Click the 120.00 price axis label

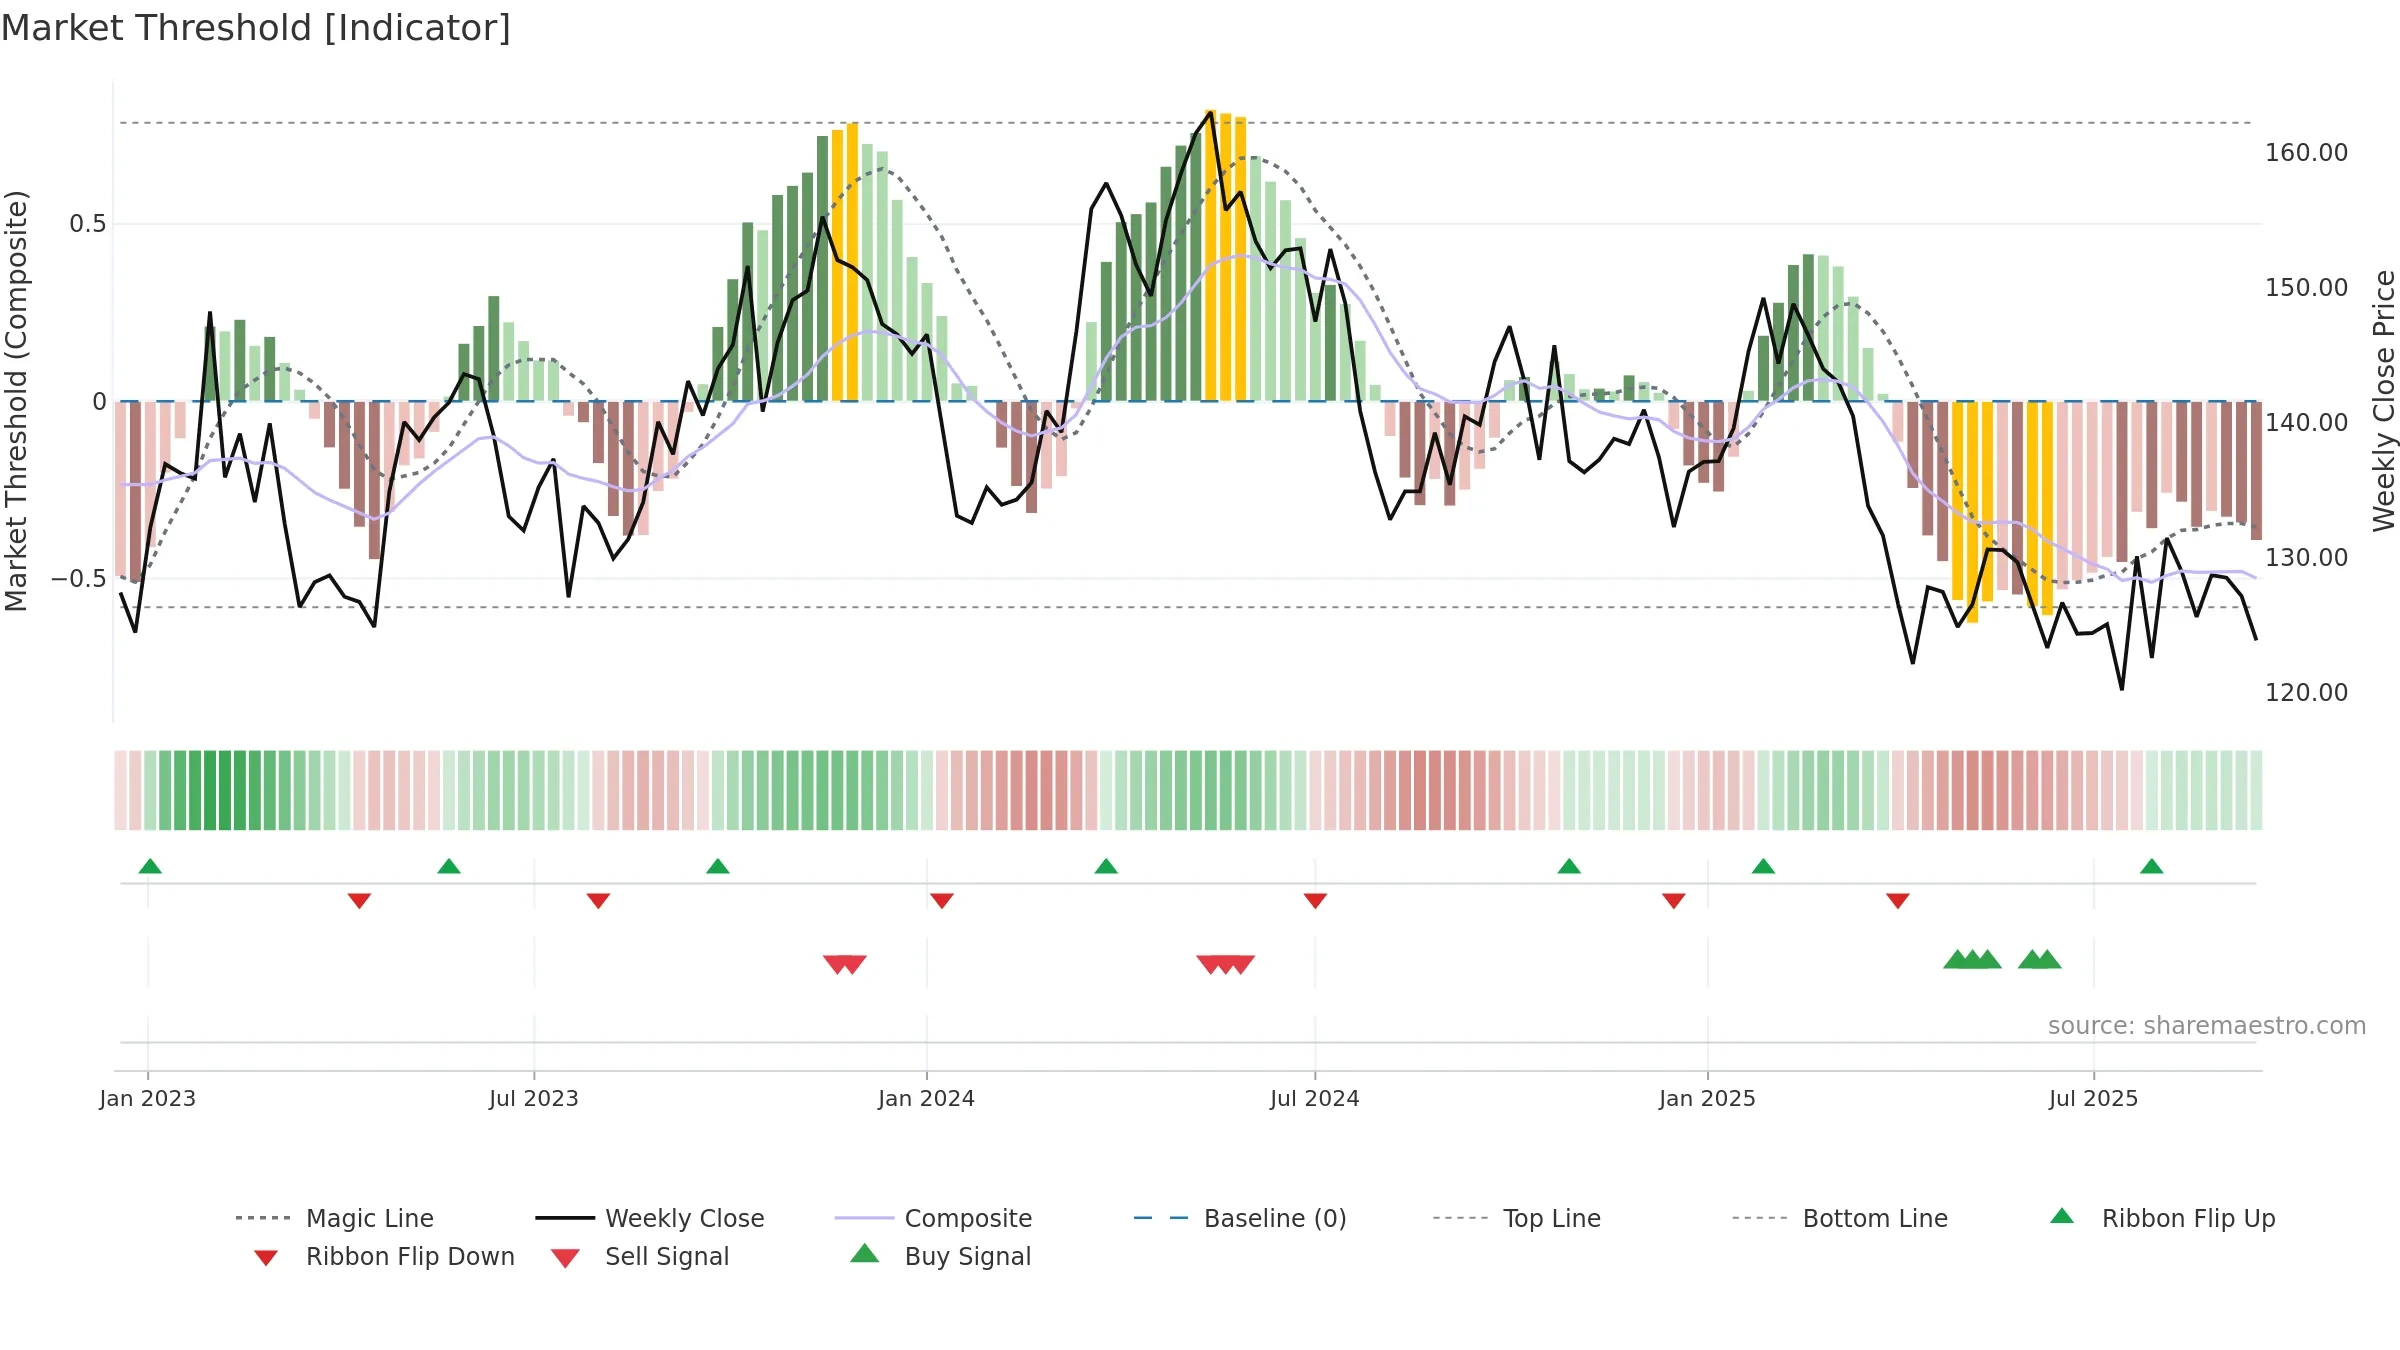tap(2307, 693)
